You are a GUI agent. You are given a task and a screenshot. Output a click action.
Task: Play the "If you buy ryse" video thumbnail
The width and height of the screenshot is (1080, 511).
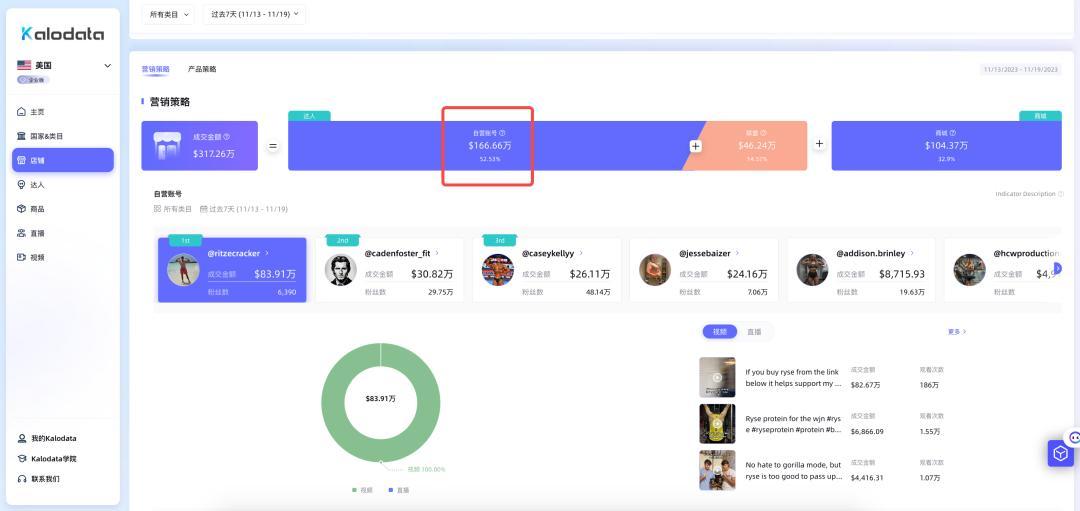point(717,377)
